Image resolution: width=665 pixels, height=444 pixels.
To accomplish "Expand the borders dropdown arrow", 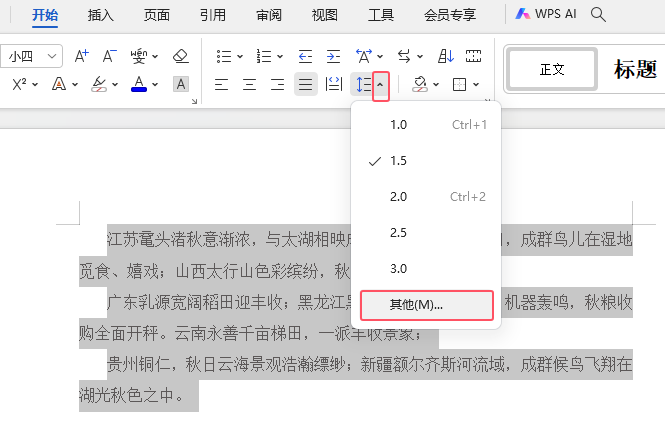I will tap(476, 84).
